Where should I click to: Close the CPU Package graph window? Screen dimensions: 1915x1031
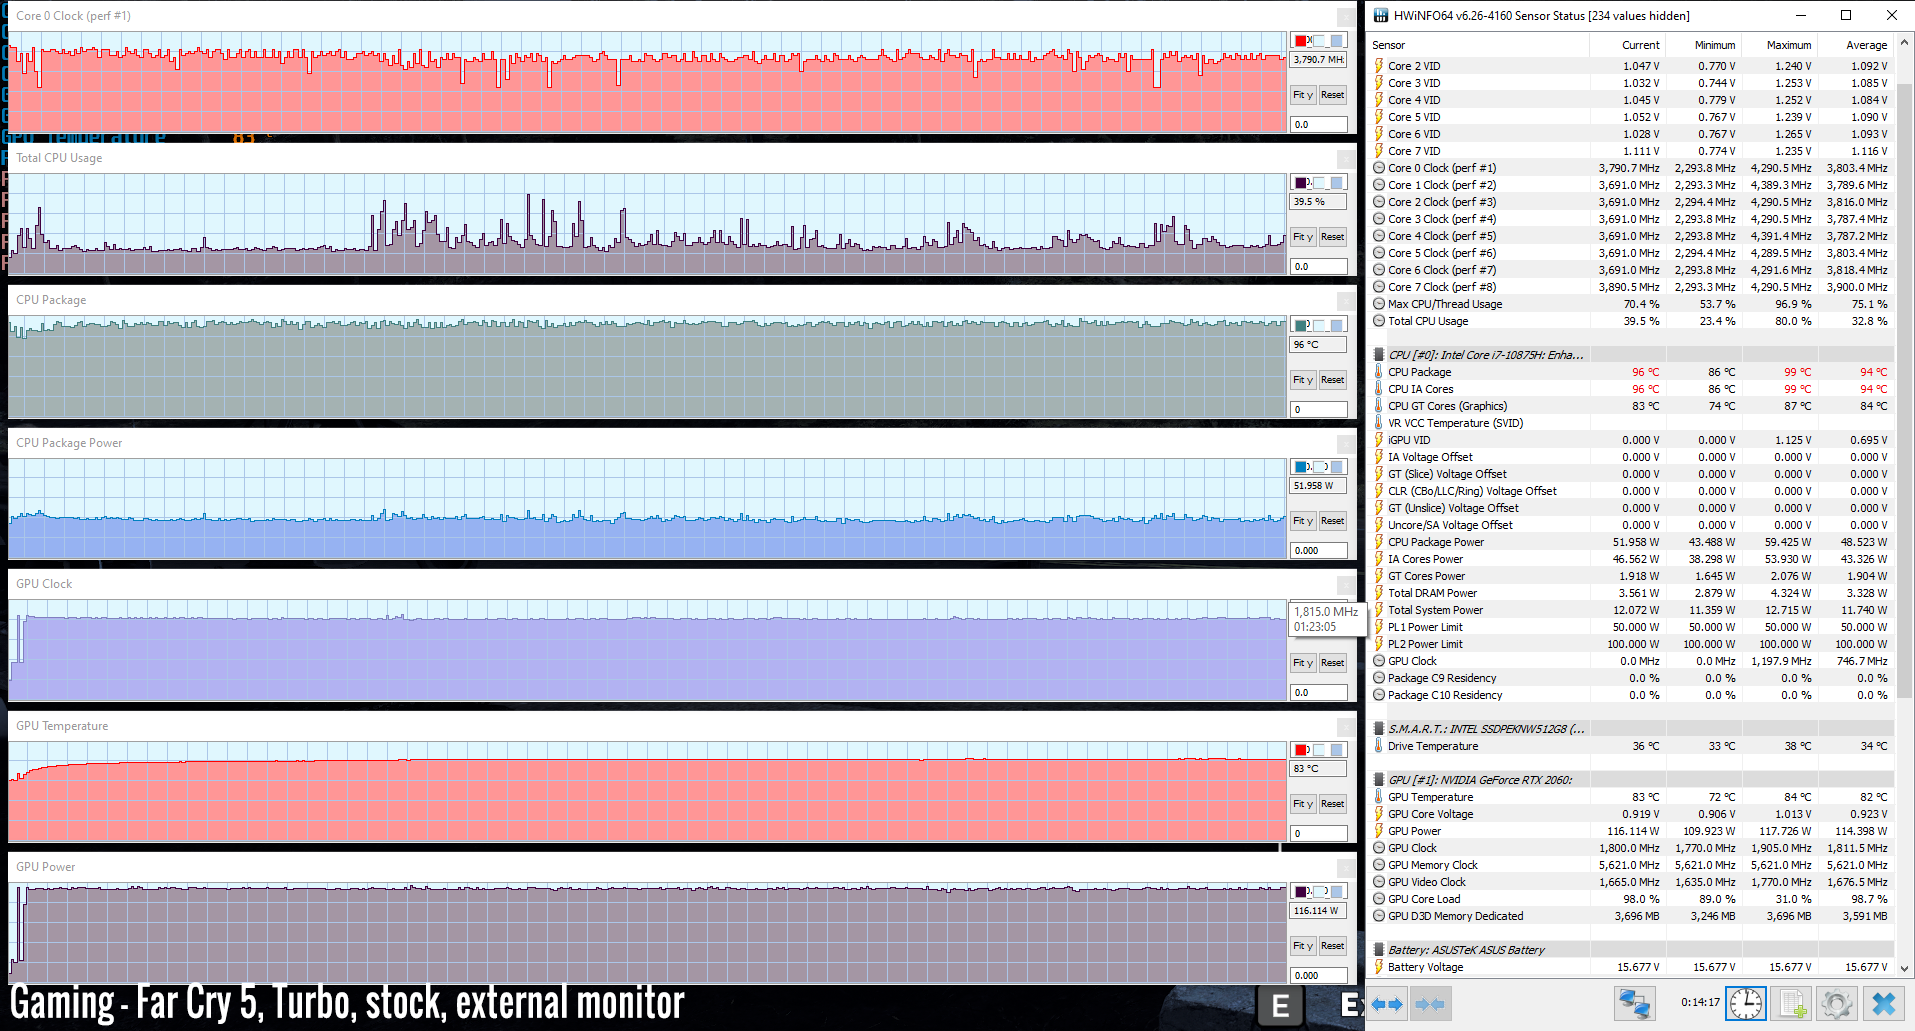point(1346,300)
